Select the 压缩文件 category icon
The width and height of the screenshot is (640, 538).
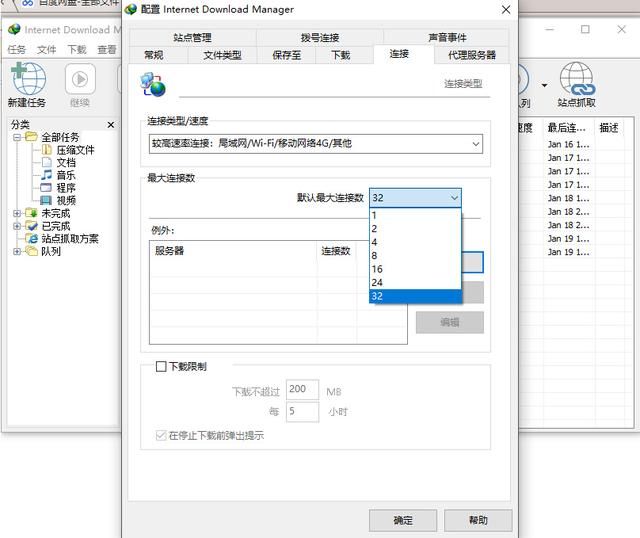pos(47,150)
